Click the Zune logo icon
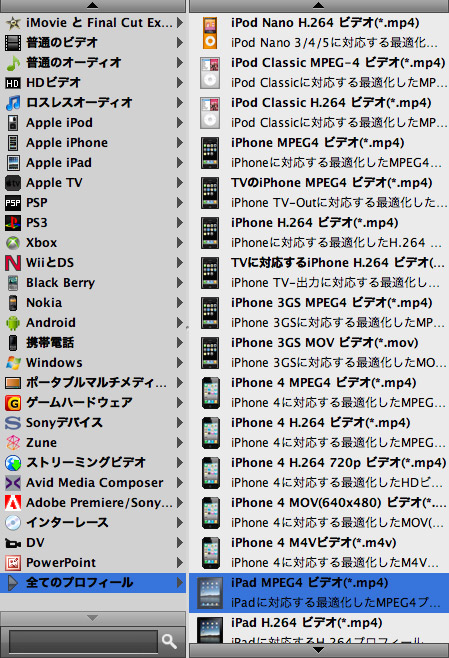The height and width of the screenshot is (658, 449). [13, 443]
